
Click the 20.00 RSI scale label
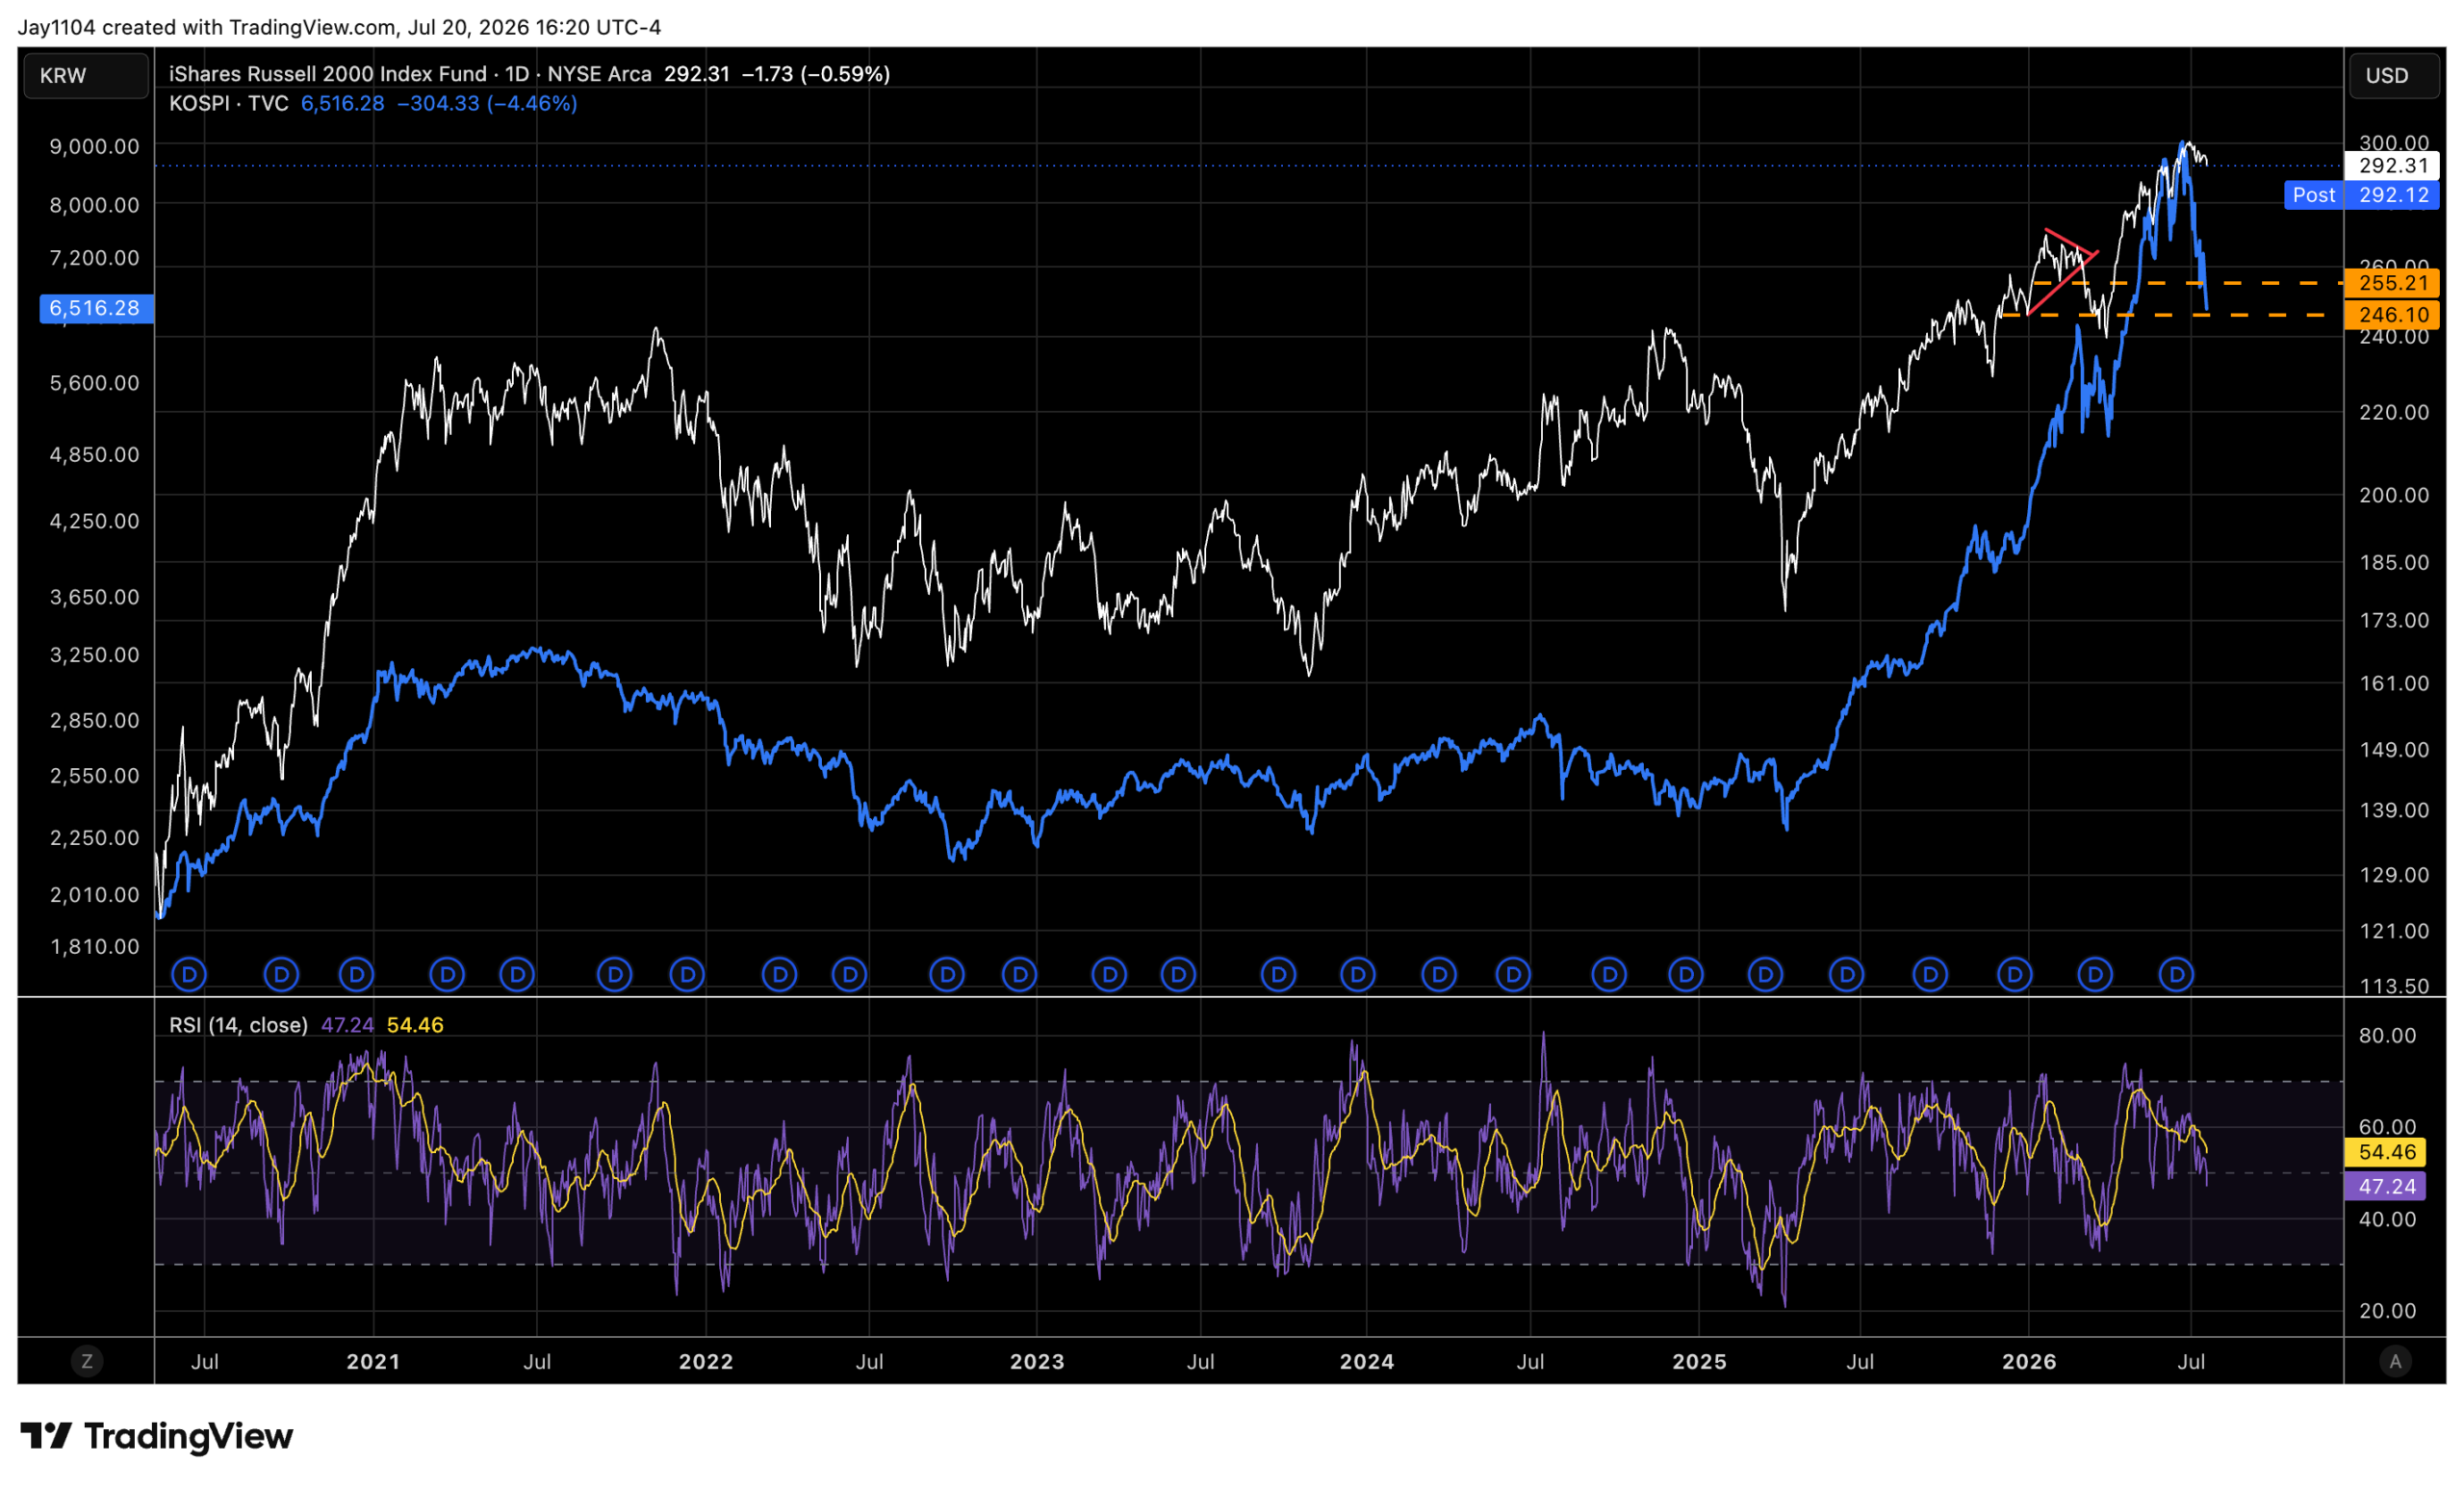2388,1311
